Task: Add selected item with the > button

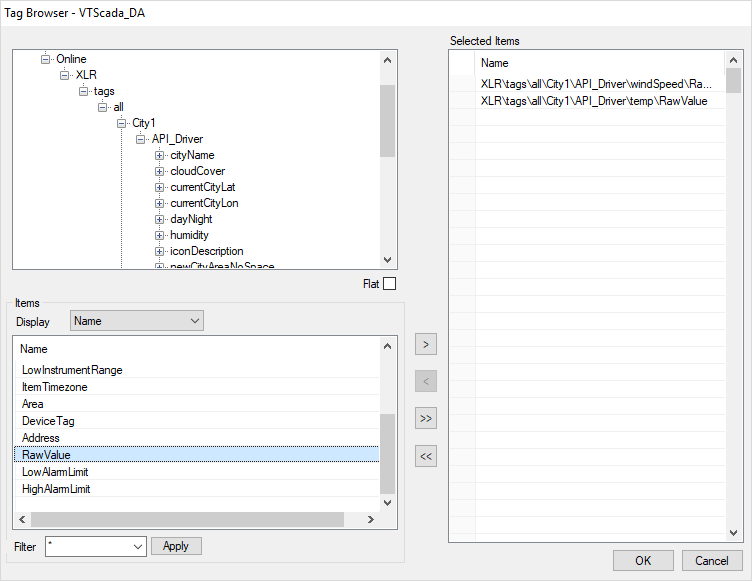Action: point(425,344)
